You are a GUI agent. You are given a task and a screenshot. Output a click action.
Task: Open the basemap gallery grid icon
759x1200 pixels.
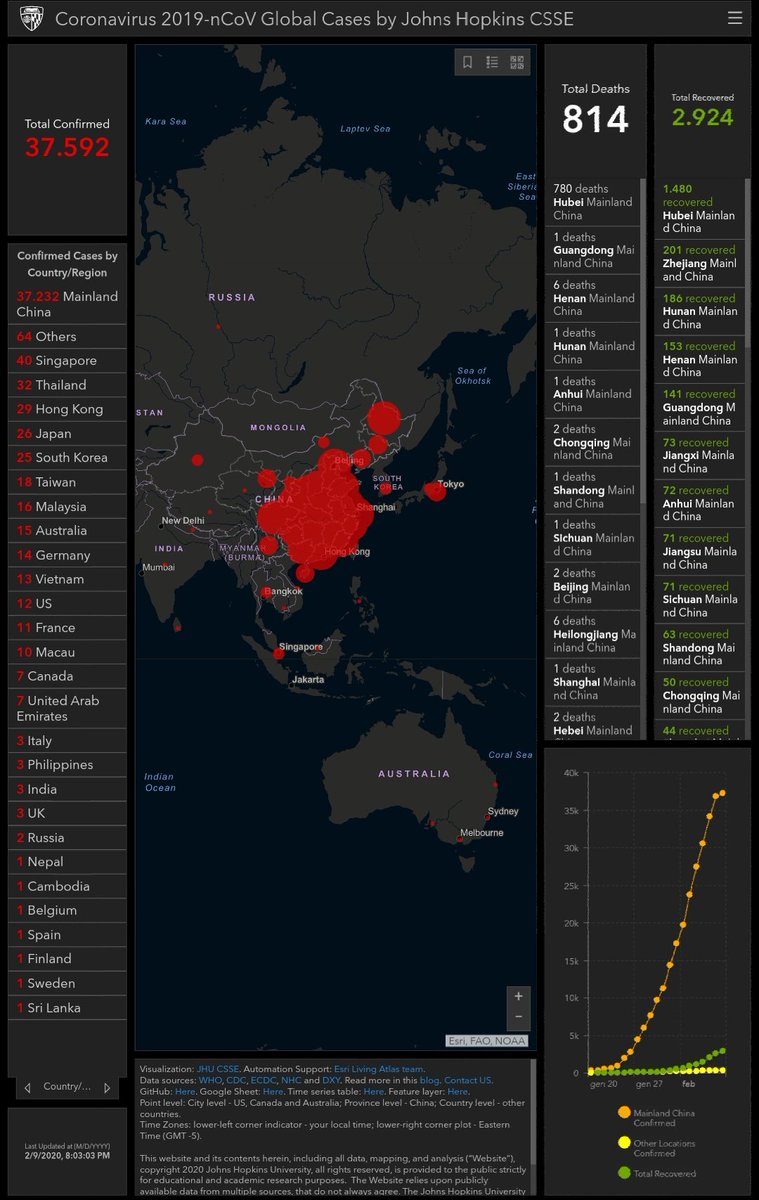coord(517,62)
